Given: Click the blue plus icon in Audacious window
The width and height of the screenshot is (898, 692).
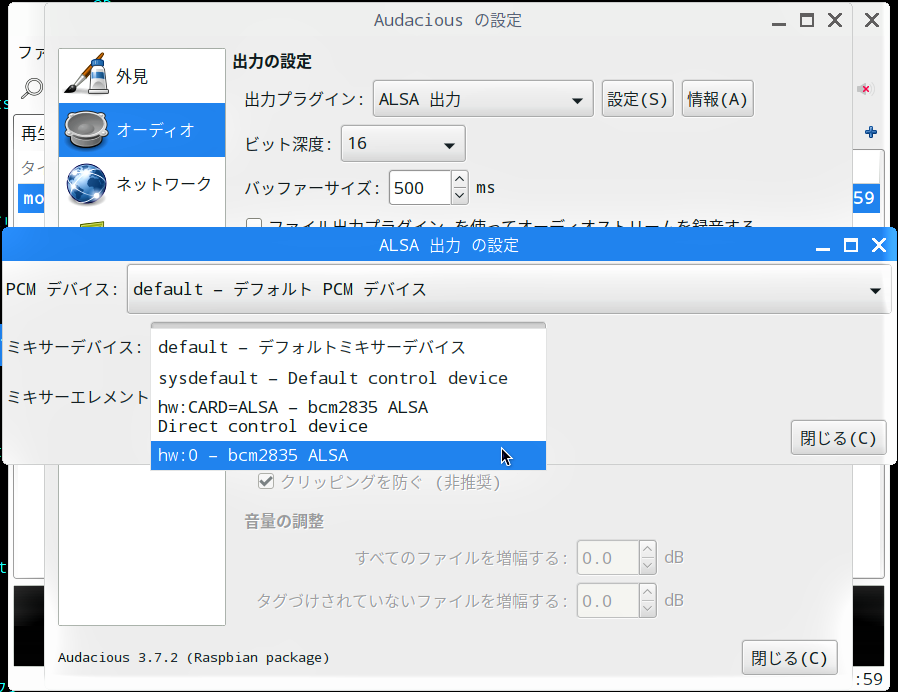Looking at the screenshot, I should pos(871,132).
